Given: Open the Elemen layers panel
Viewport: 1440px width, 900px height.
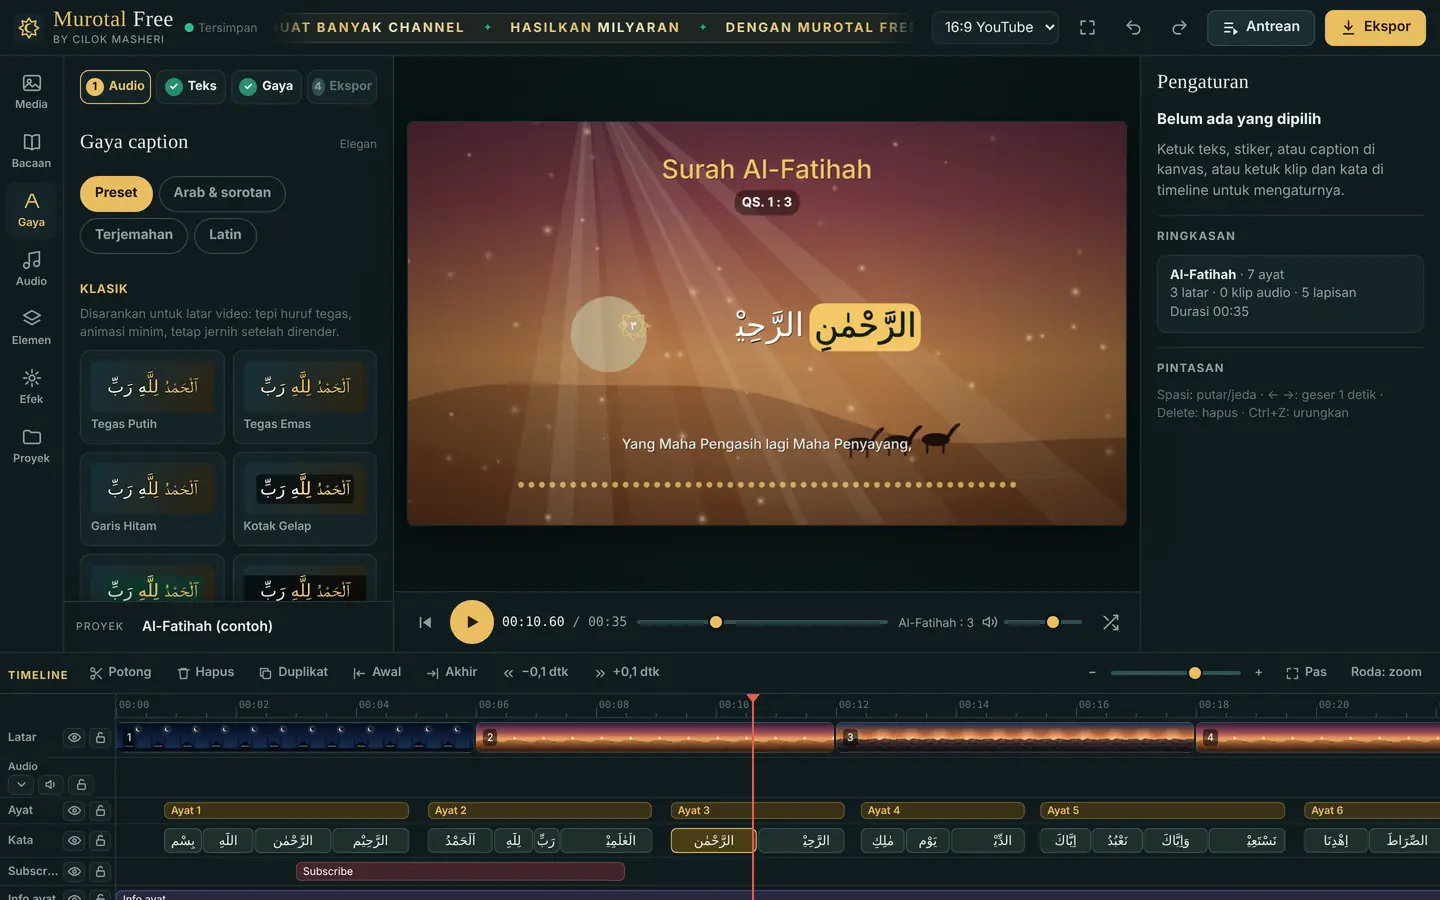Looking at the screenshot, I should point(31,327).
